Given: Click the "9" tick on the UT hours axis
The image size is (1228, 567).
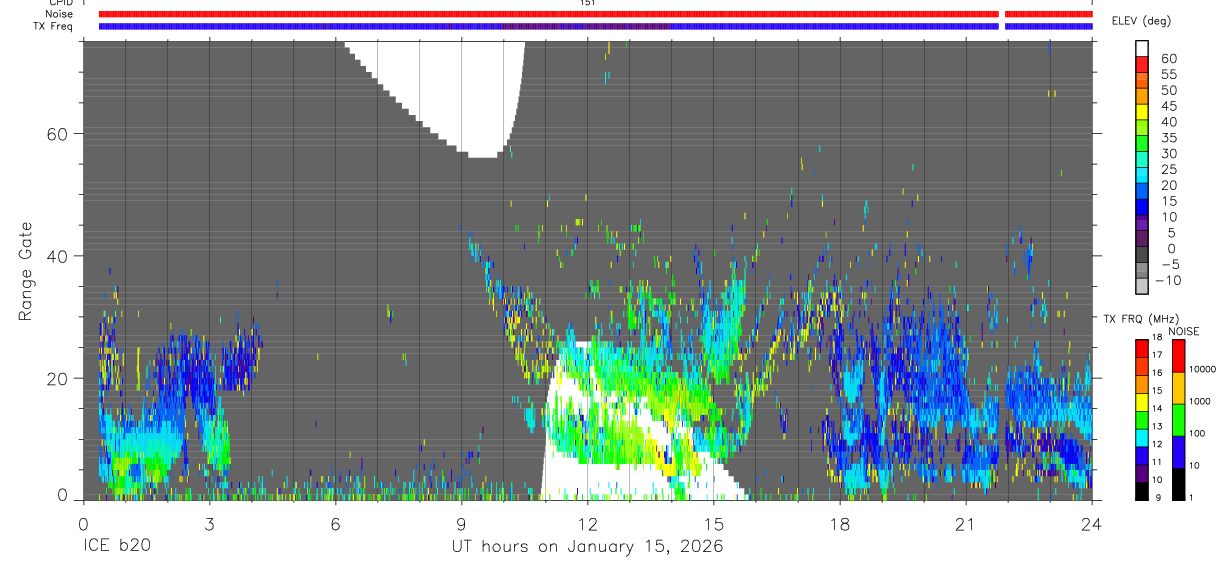Looking at the screenshot, I should point(461,524).
